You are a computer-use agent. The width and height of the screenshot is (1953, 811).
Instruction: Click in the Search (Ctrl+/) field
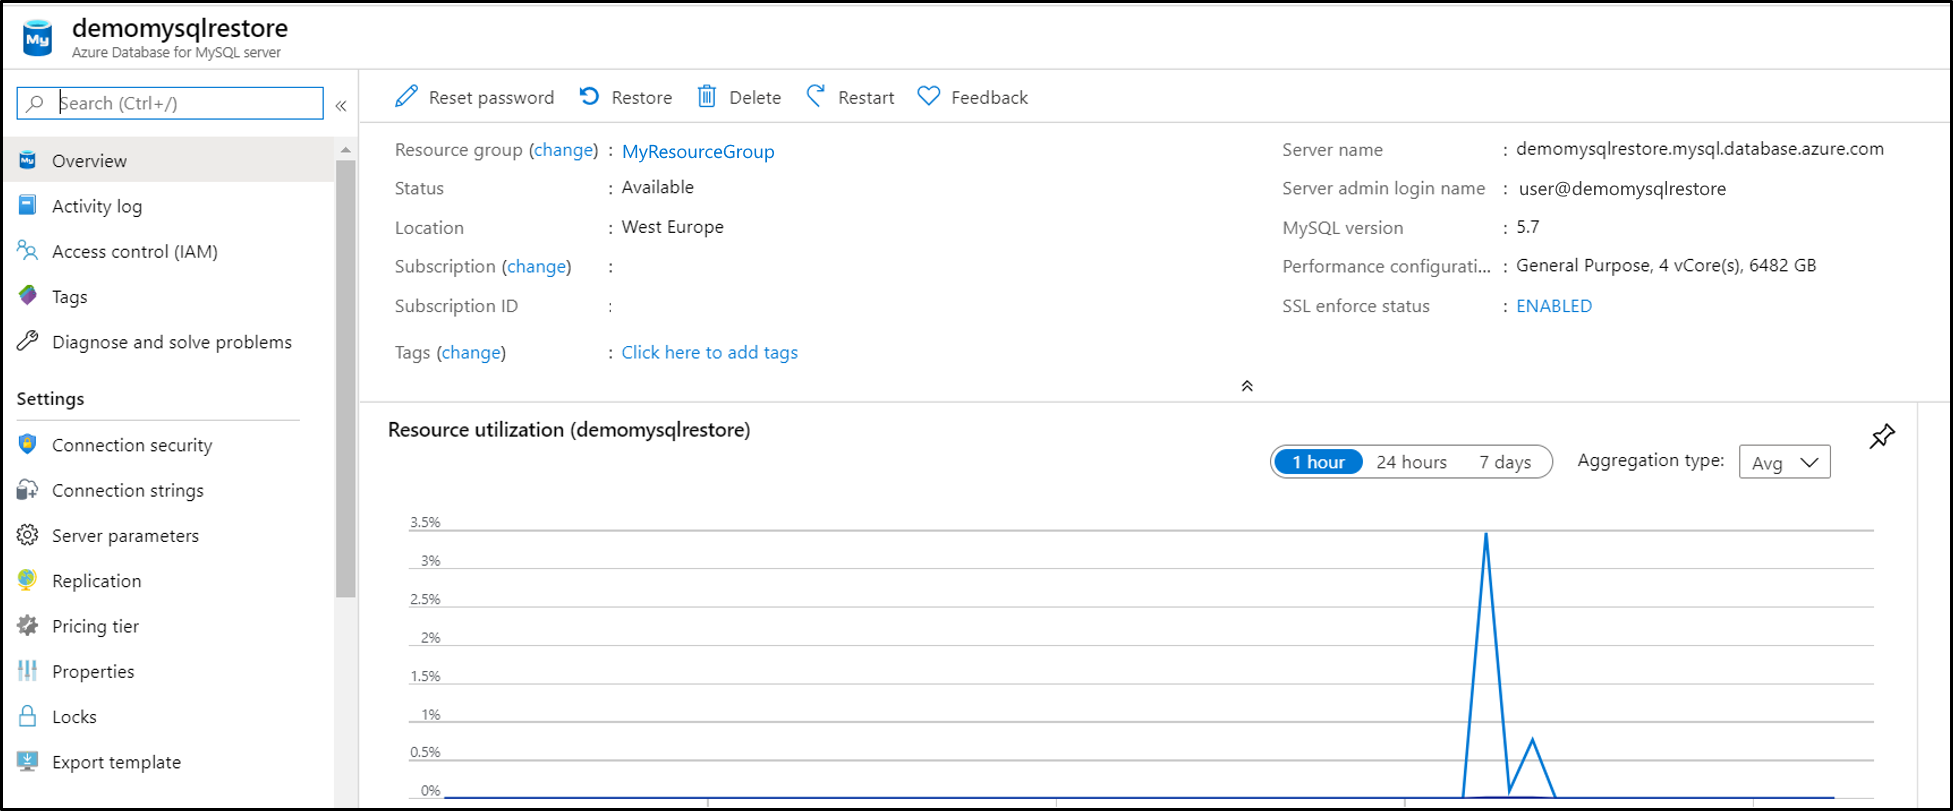click(x=170, y=103)
